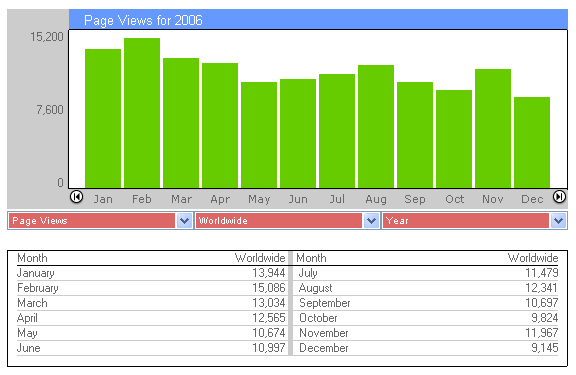This screenshot has height=375, width=576.
Task: Click the 7,600 y-axis value
Action: 50,110
